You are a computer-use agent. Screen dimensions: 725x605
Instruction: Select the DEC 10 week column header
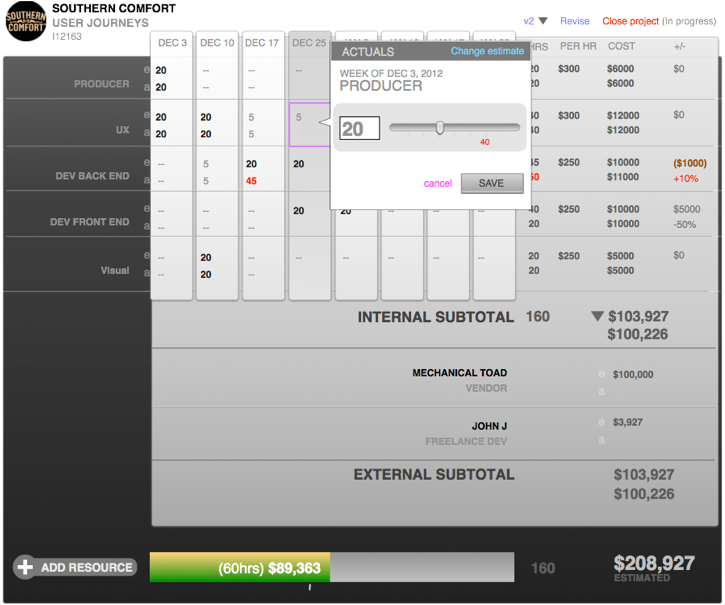pyautogui.click(x=217, y=43)
